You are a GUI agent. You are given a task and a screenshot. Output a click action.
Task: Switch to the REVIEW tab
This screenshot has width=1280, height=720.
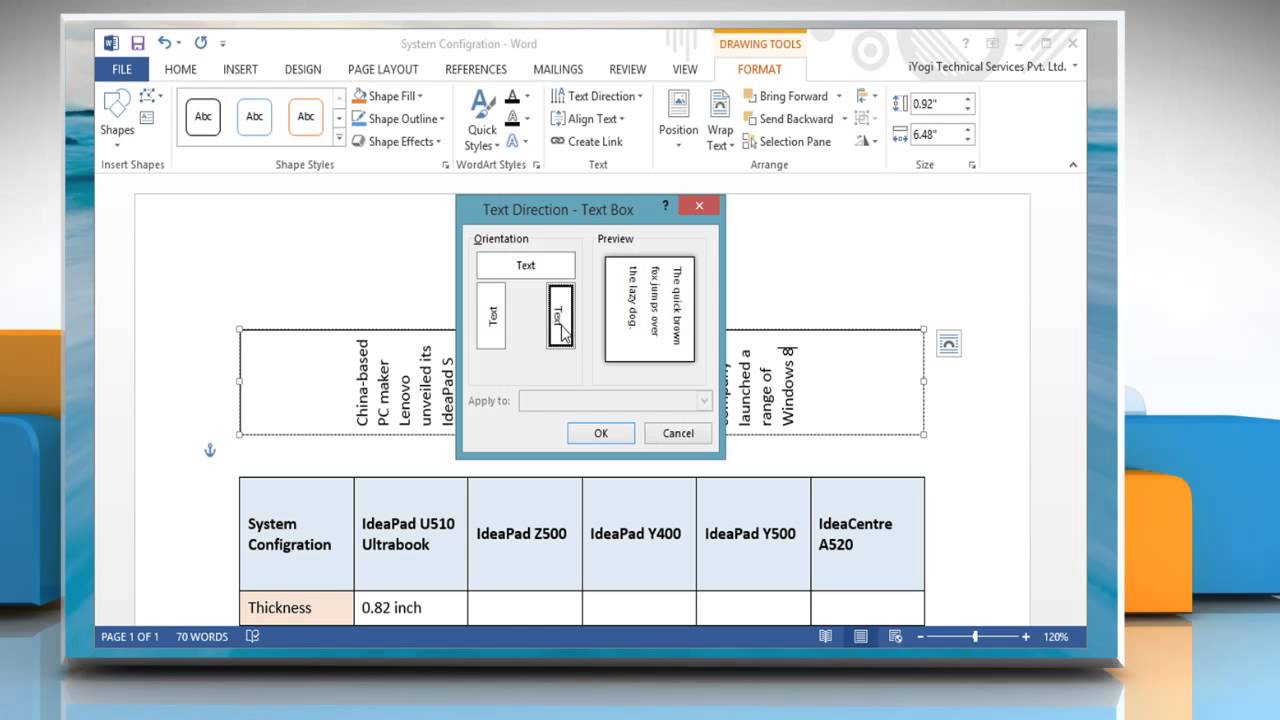(x=628, y=69)
